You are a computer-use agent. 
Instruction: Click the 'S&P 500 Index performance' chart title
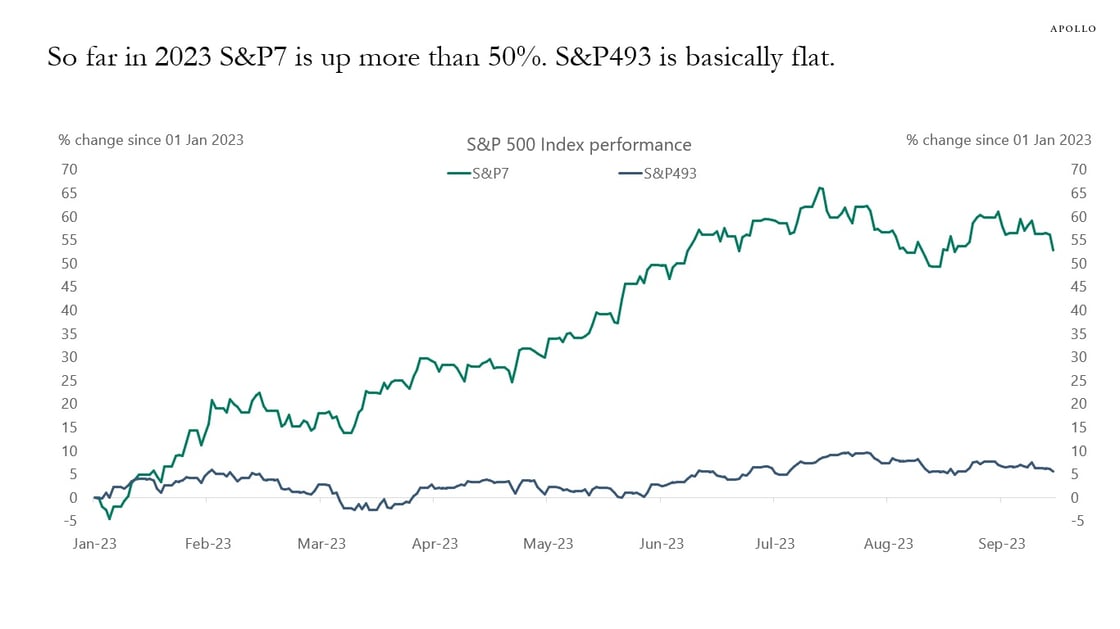coord(579,145)
